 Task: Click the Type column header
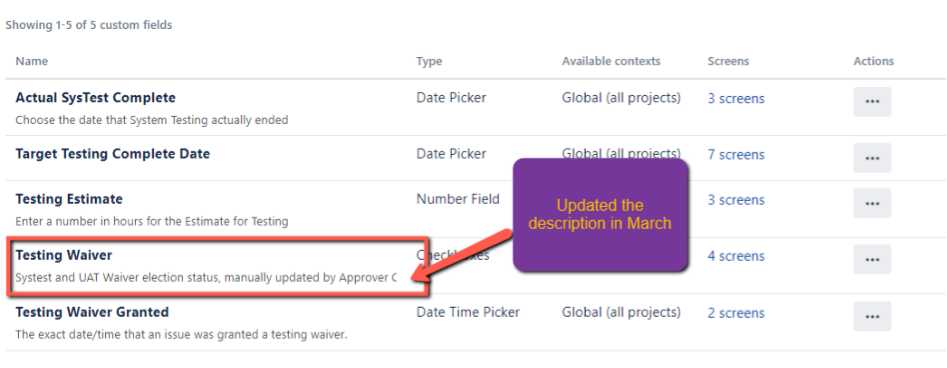(429, 62)
